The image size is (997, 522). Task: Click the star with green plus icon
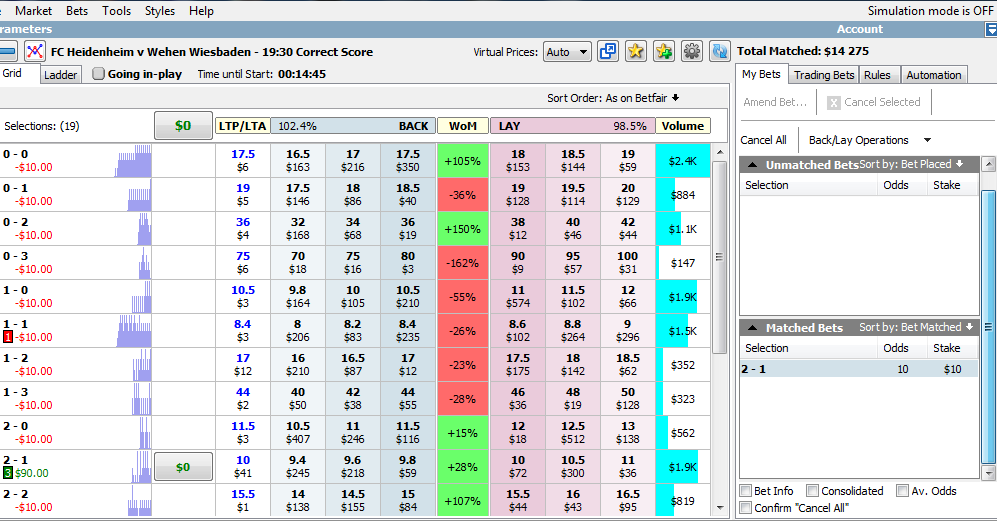(x=664, y=52)
